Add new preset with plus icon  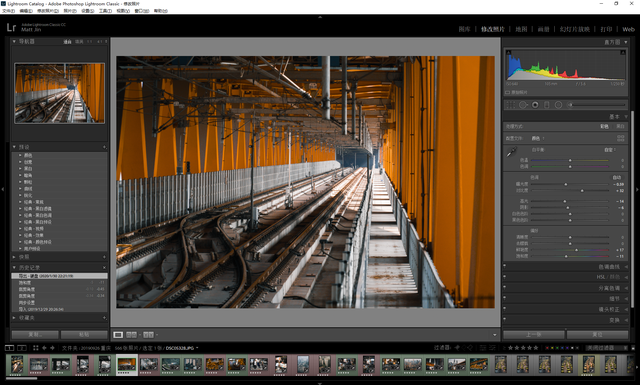click(104, 147)
